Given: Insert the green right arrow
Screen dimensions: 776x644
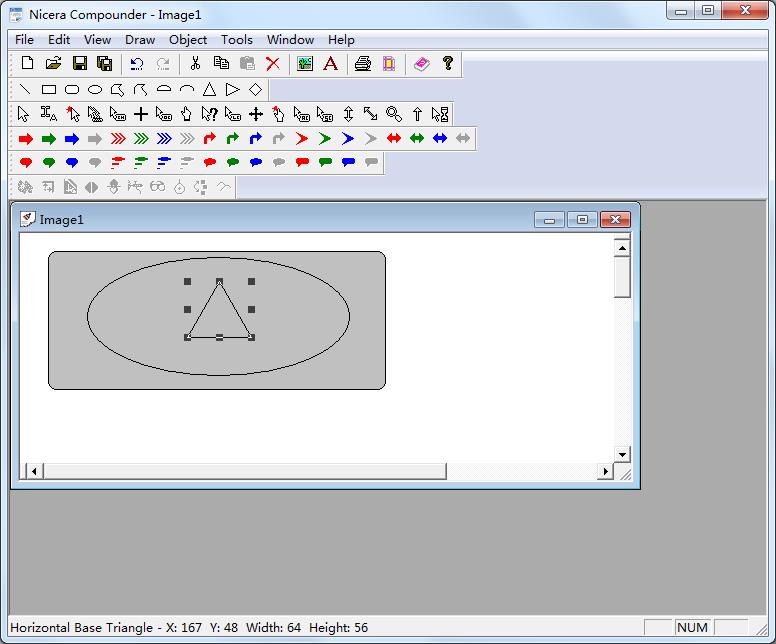Looking at the screenshot, I should [x=49, y=139].
